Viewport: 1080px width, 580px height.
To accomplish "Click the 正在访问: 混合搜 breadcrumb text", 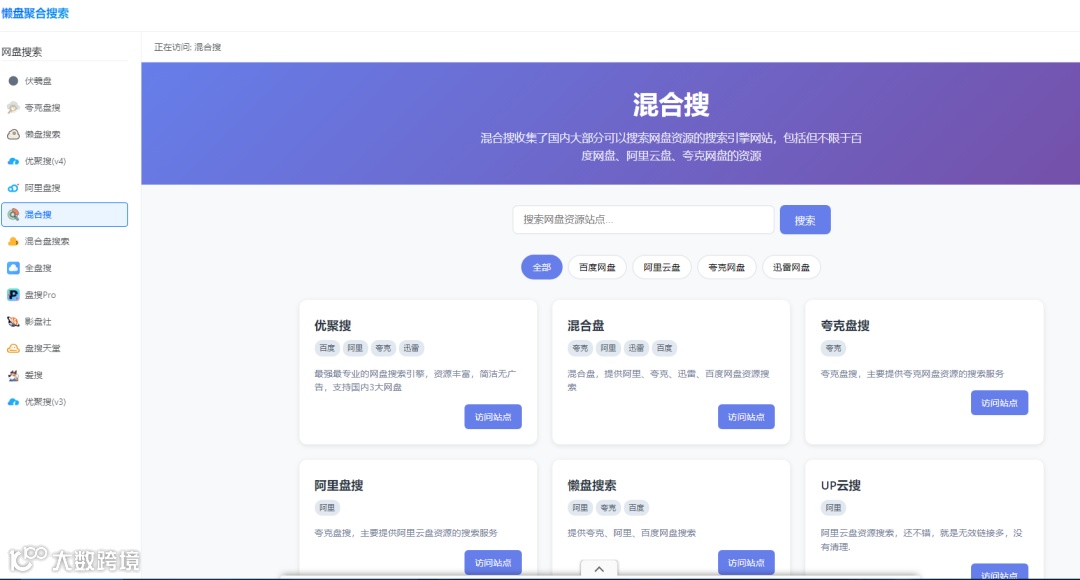I will (187, 48).
